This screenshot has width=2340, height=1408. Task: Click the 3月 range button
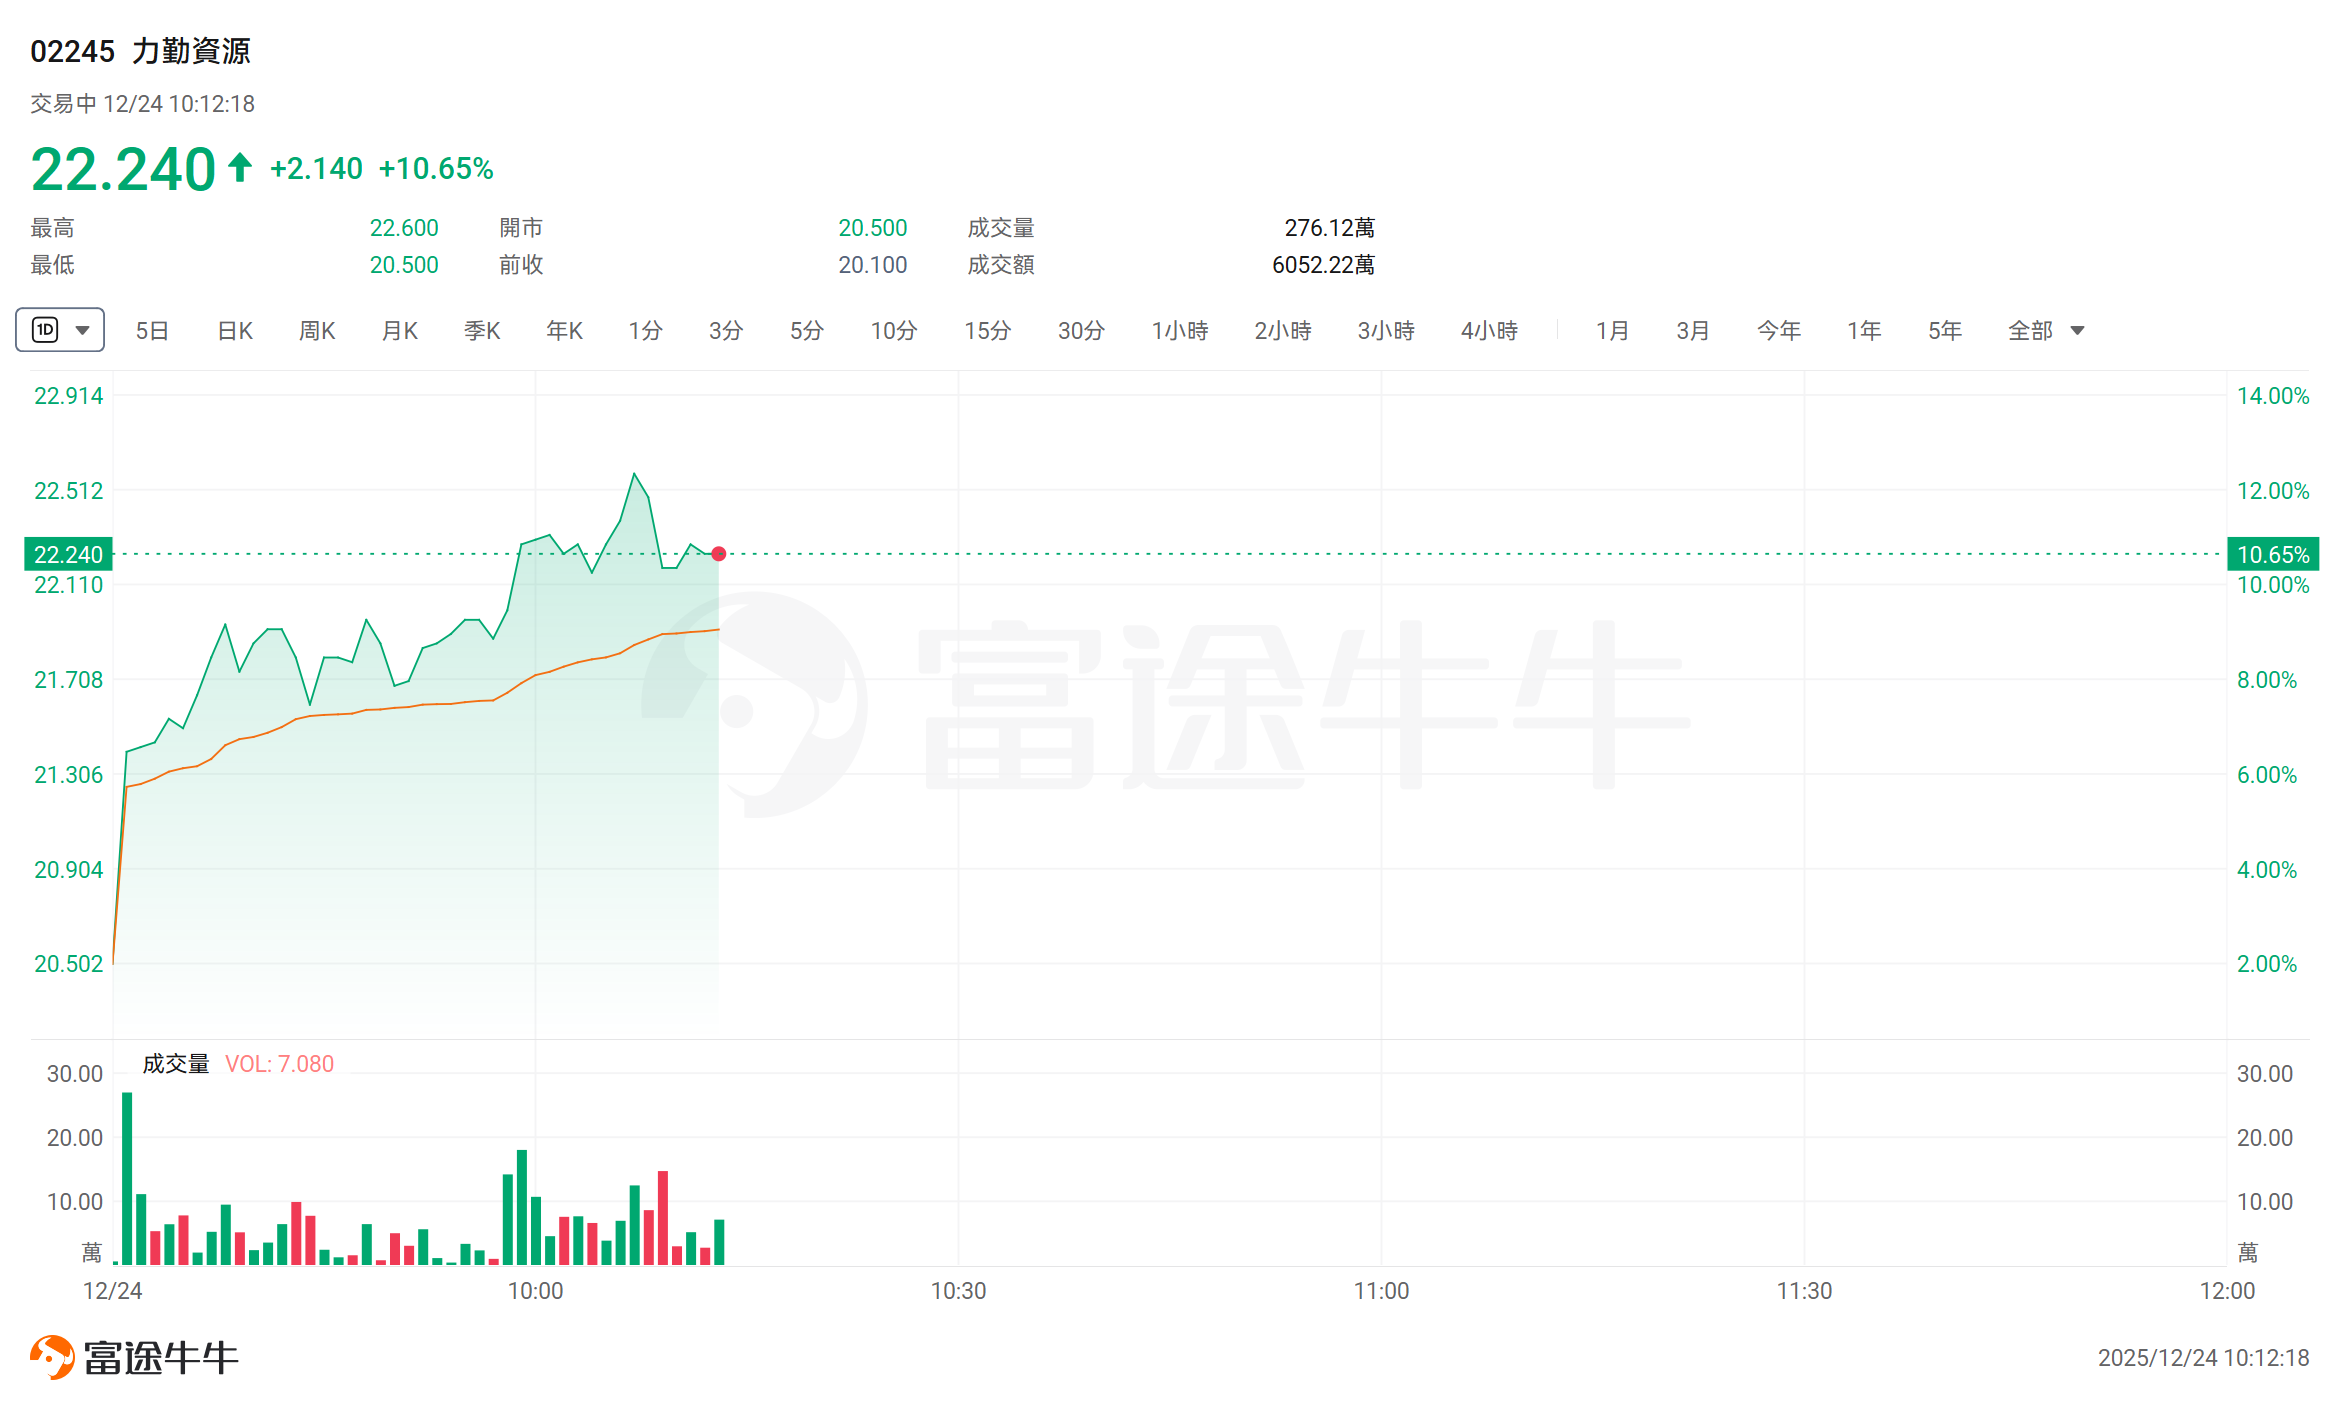[x=1693, y=331]
